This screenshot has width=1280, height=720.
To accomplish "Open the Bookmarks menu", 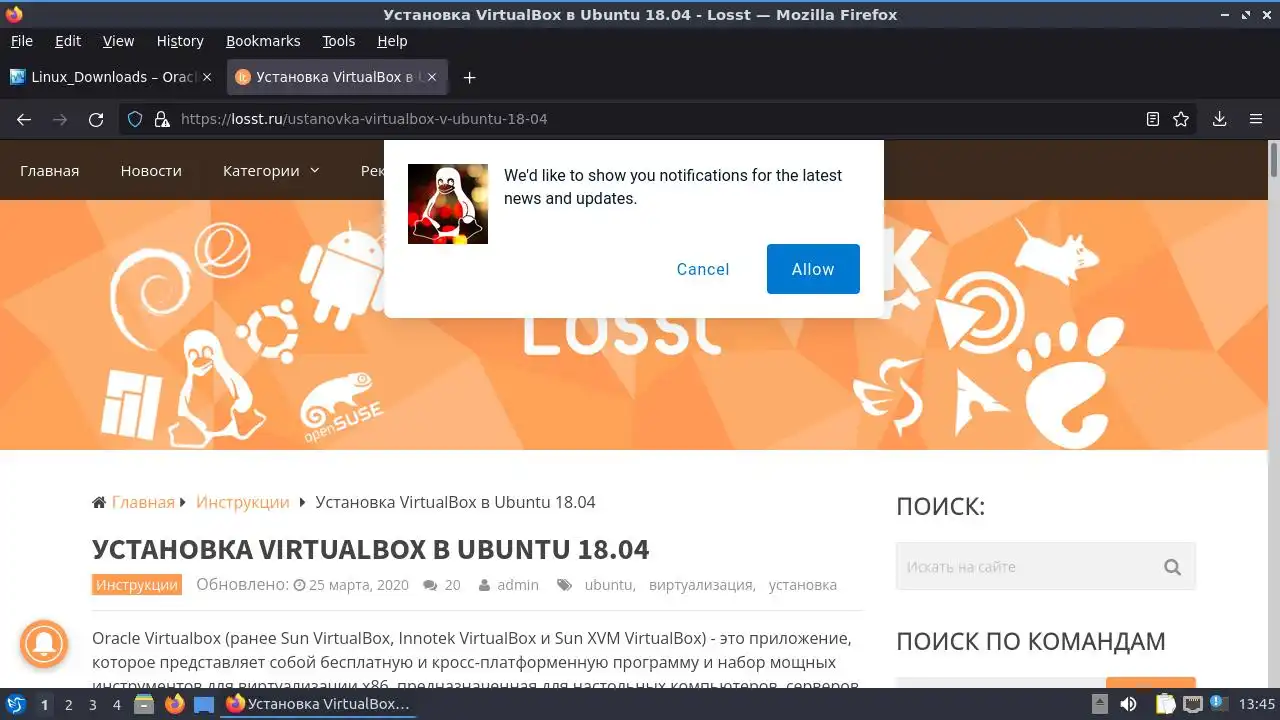I will coord(263,41).
